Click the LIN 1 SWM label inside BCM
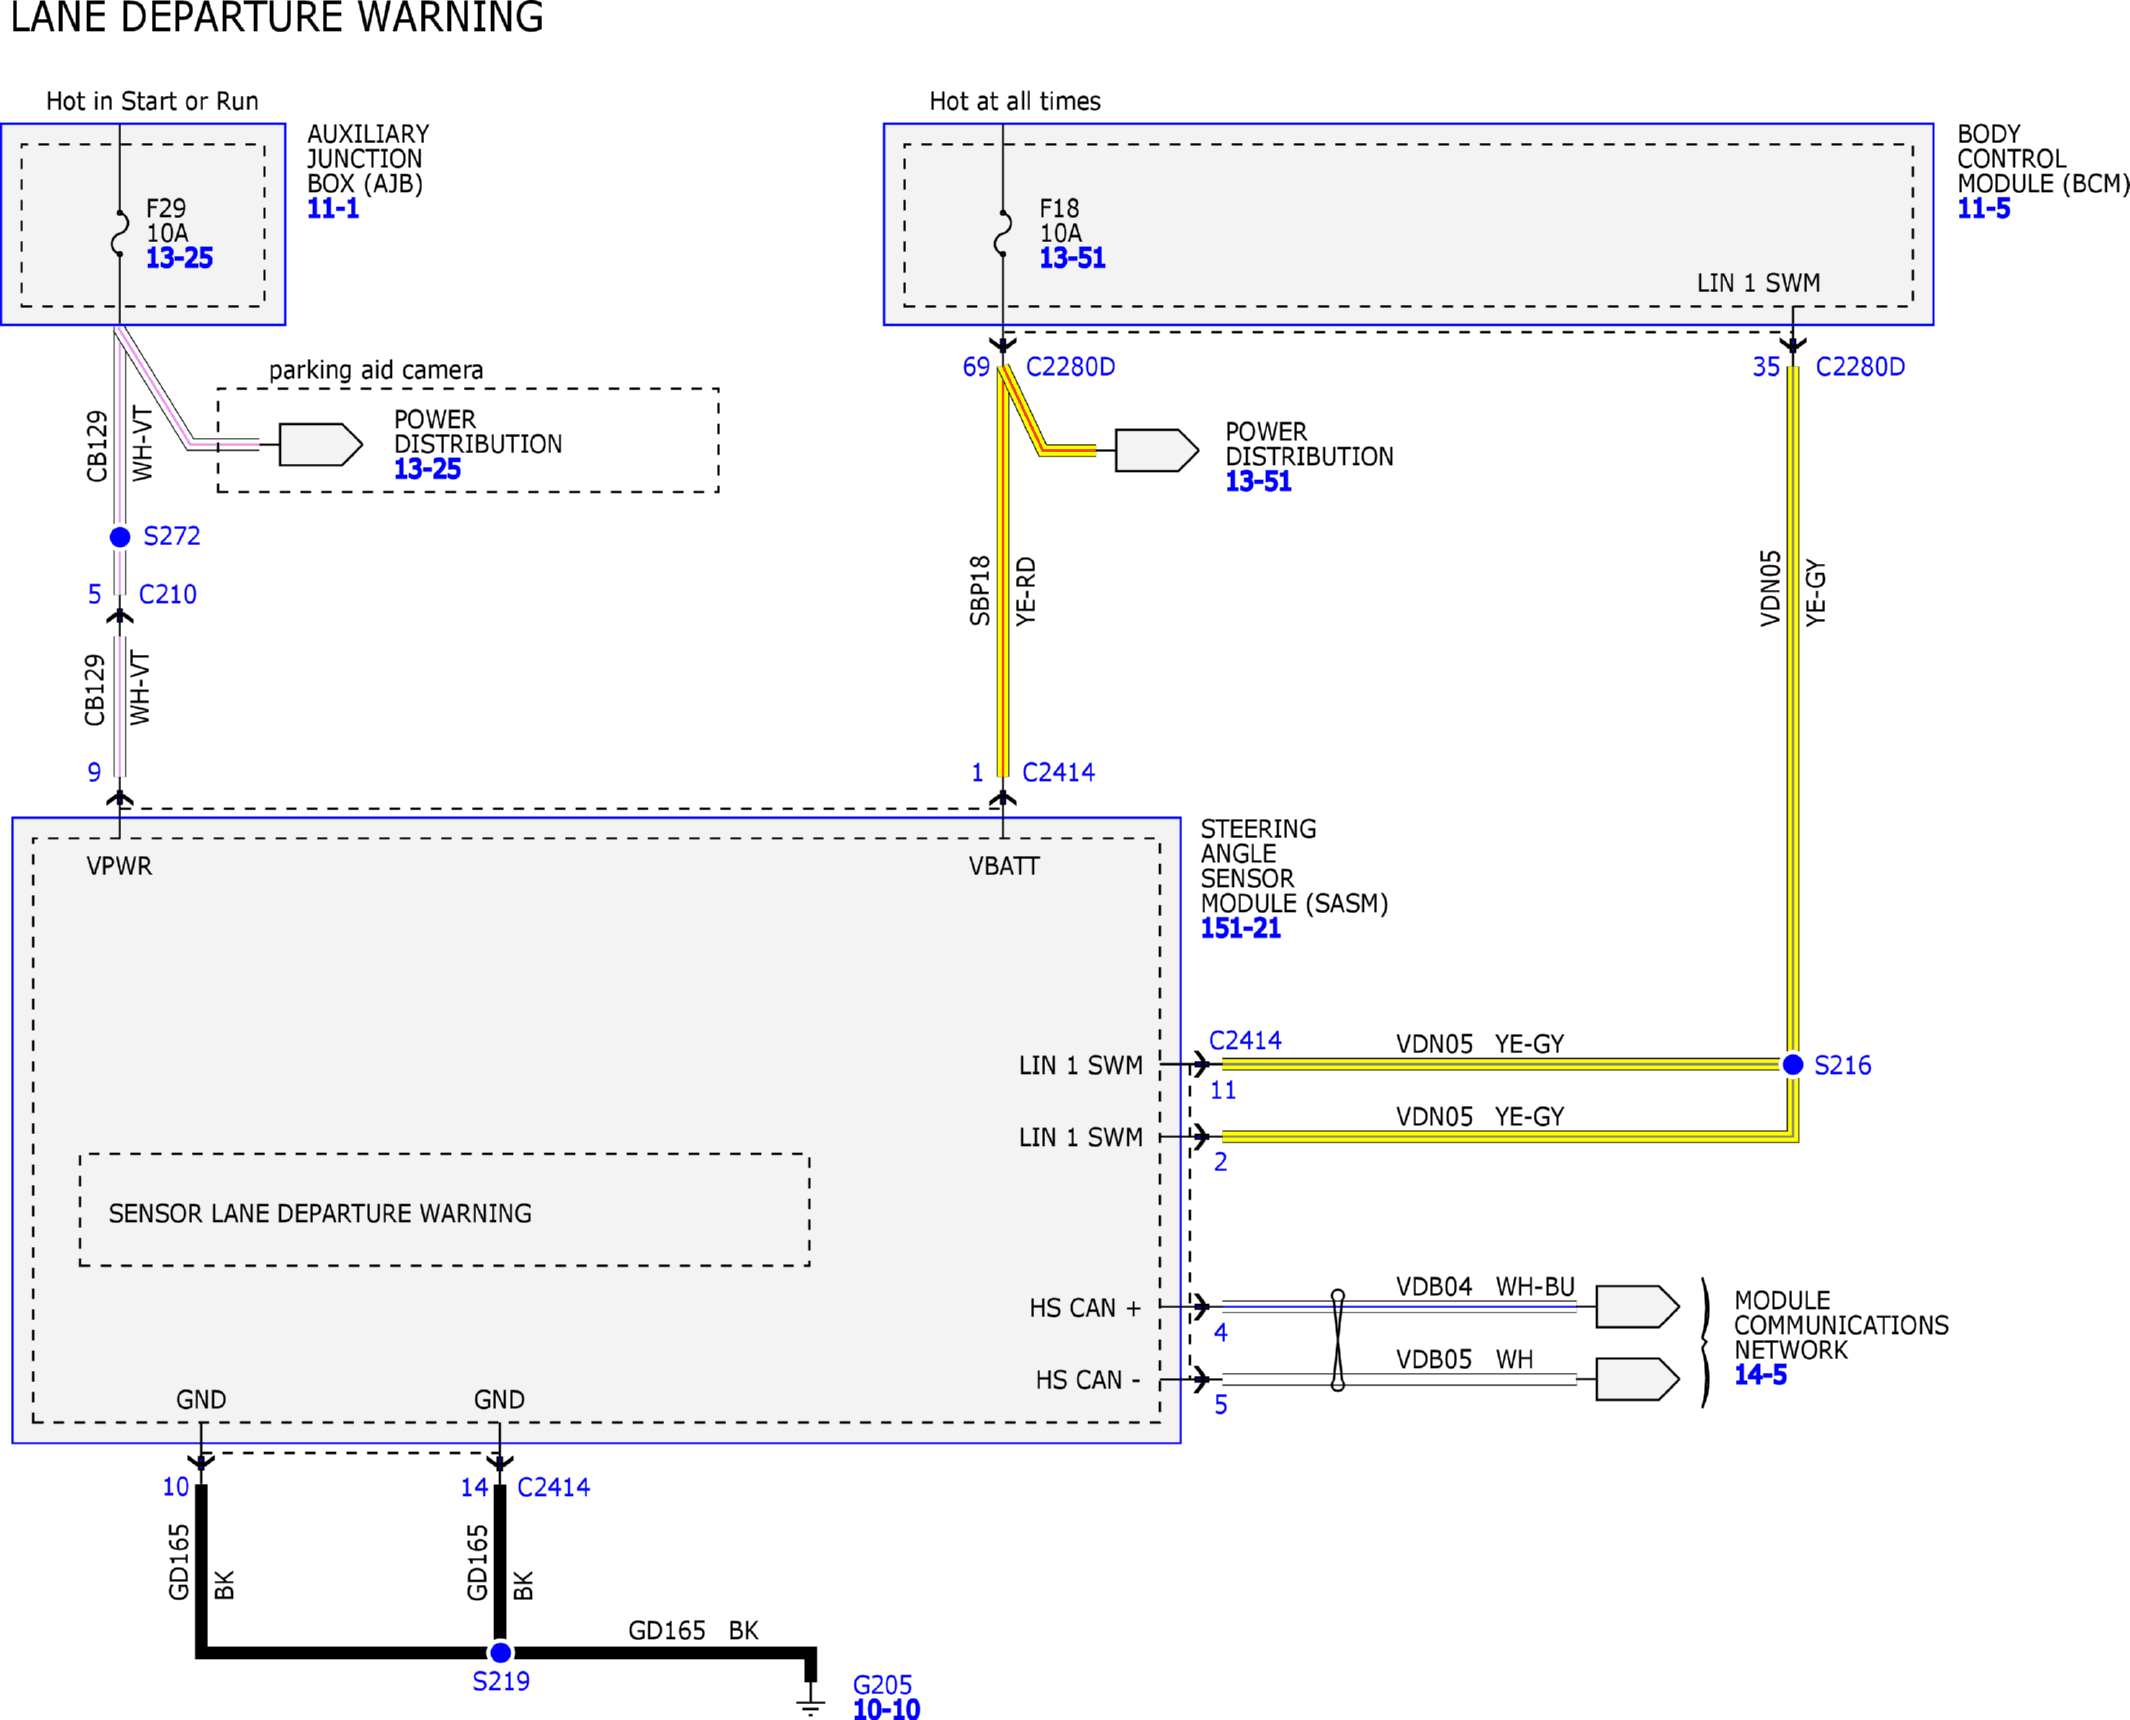 point(1758,284)
